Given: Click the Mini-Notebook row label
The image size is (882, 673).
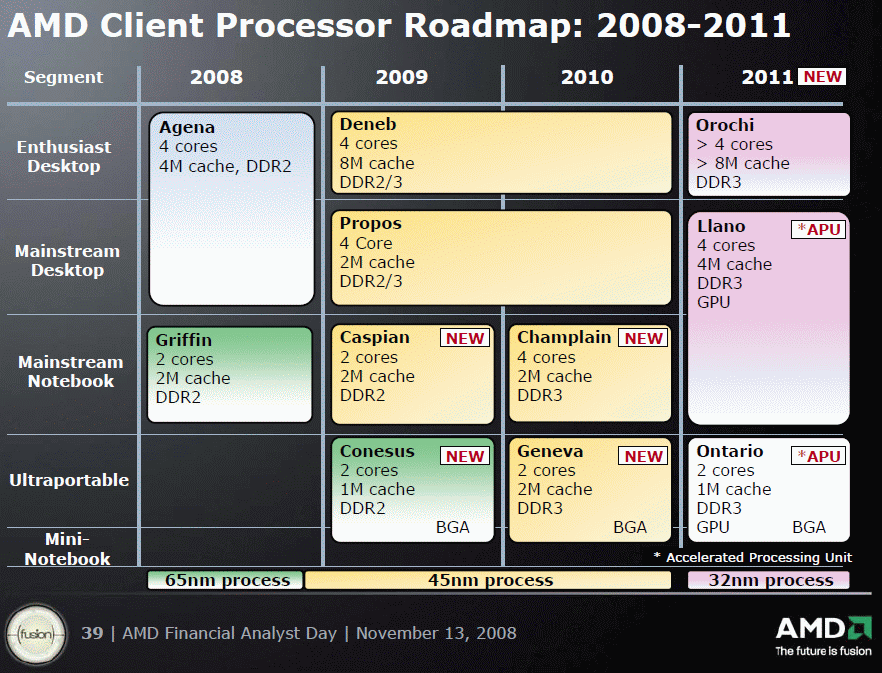Looking at the screenshot, I should pyautogui.click(x=67, y=549).
